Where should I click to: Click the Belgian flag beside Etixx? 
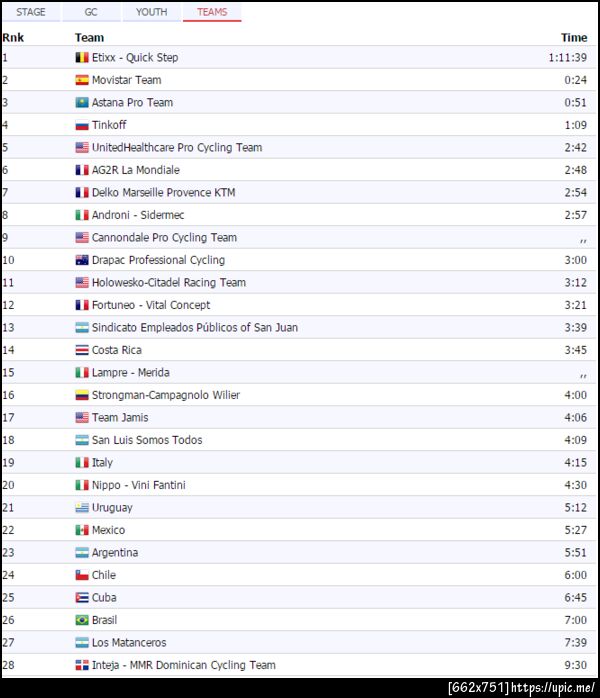(x=82, y=58)
